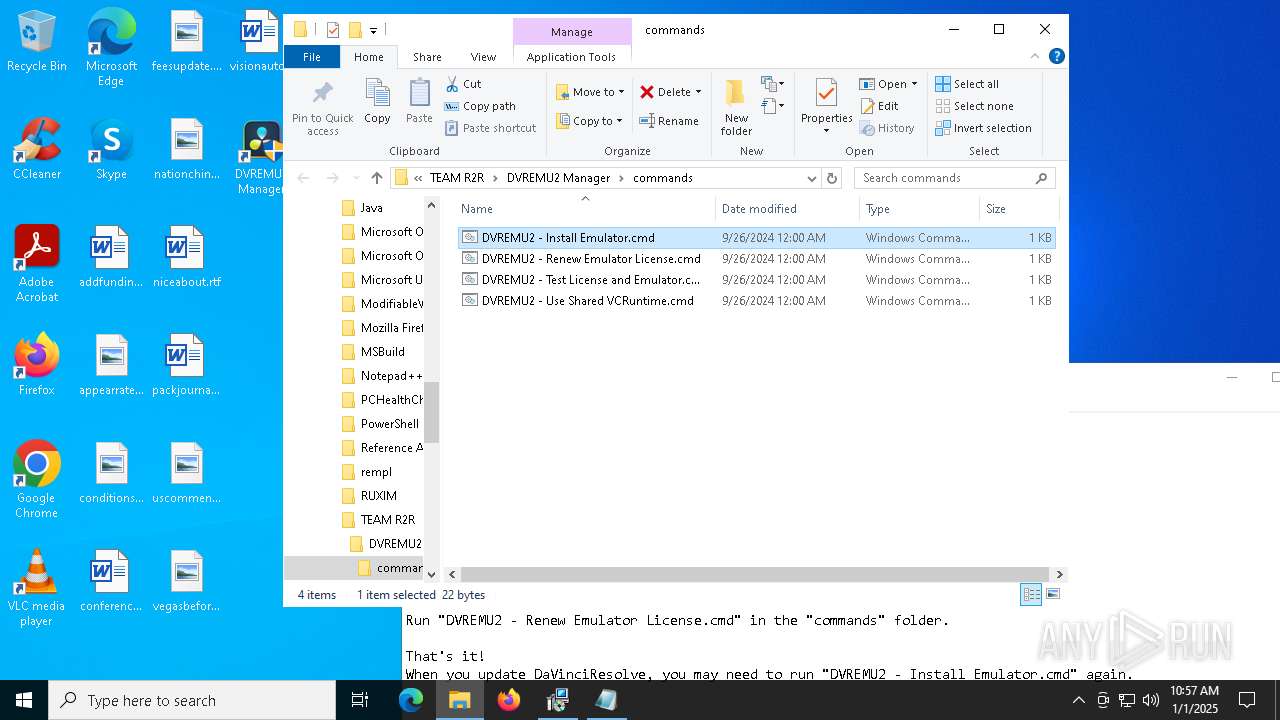Click Firefox icon on the taskbar
The height and width of the screenshot is (720, 1280).
[x=508, y=700]
